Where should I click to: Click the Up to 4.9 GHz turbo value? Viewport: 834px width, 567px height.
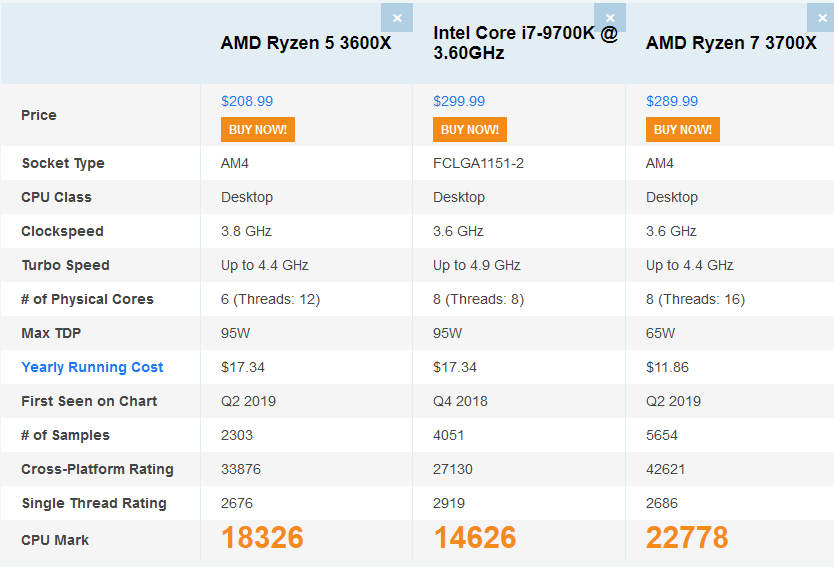click(477, 265)
